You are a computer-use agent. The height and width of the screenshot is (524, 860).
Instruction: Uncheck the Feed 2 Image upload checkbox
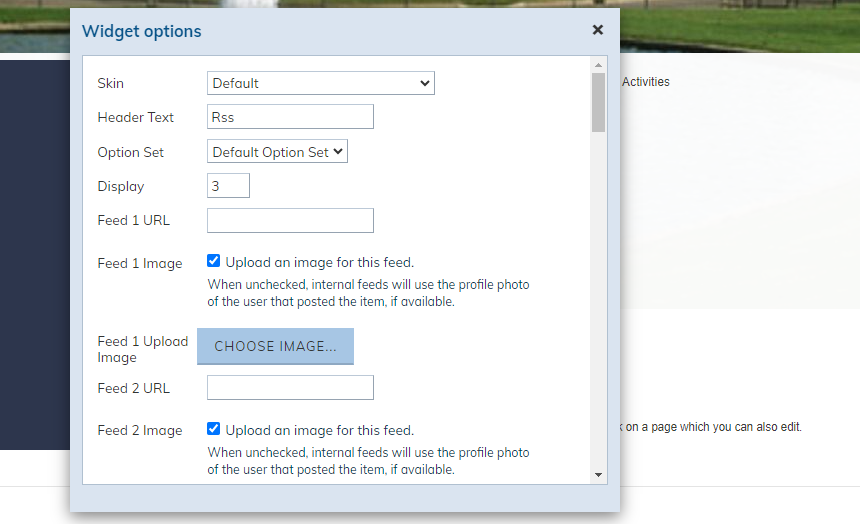[213, 429]
